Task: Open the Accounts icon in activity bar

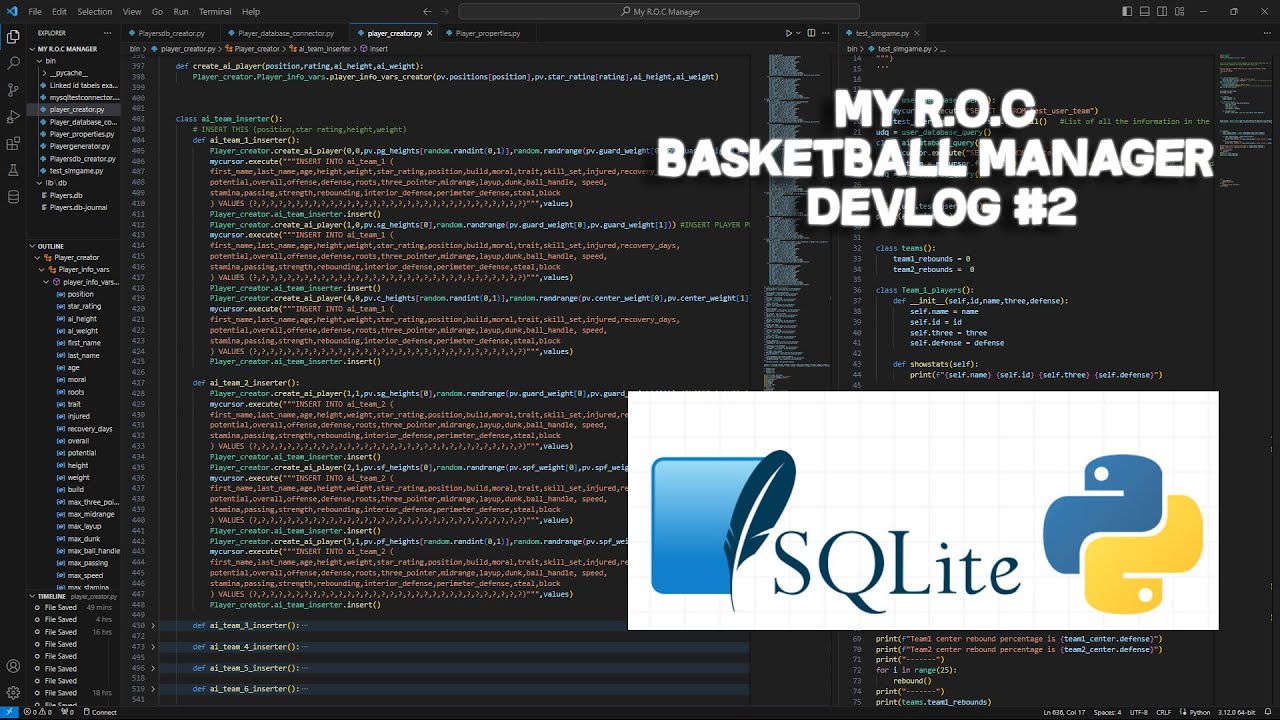Action: tap(13, 666)
